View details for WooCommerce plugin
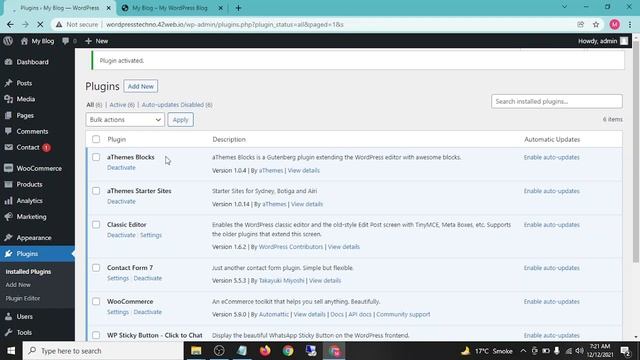The height and width of the screenshot is (360, 640). (309, 314)
